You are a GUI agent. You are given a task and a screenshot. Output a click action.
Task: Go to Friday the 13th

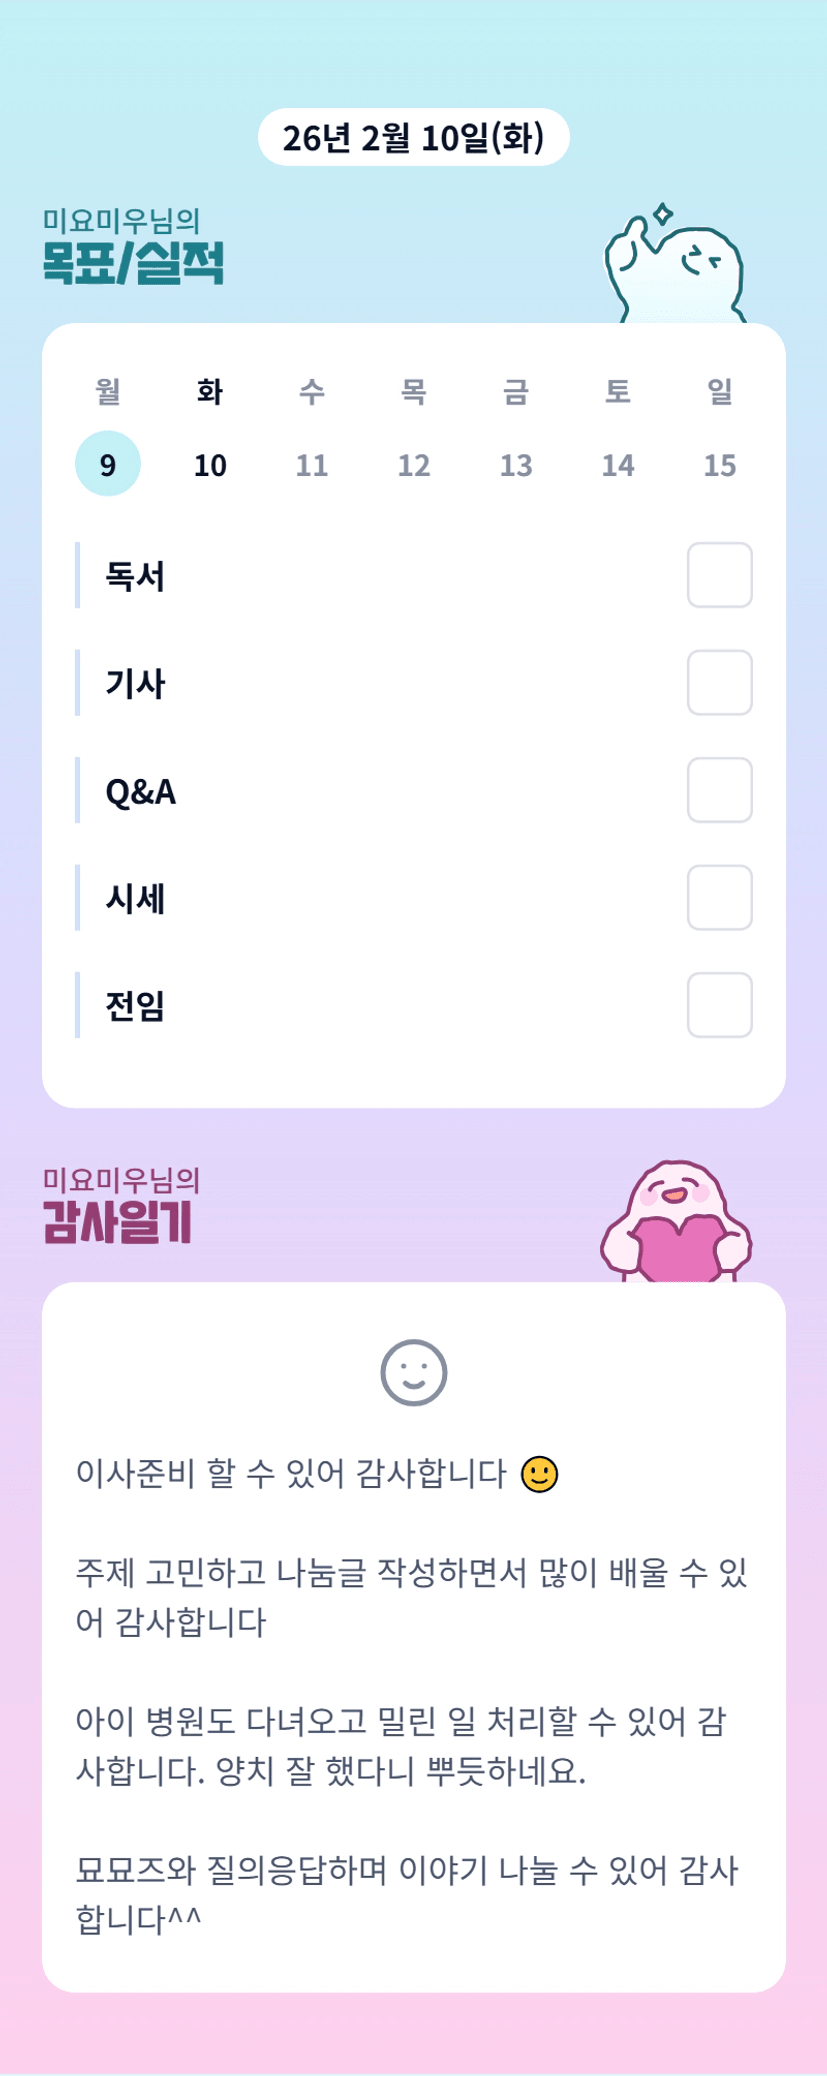tap(516, 464)
